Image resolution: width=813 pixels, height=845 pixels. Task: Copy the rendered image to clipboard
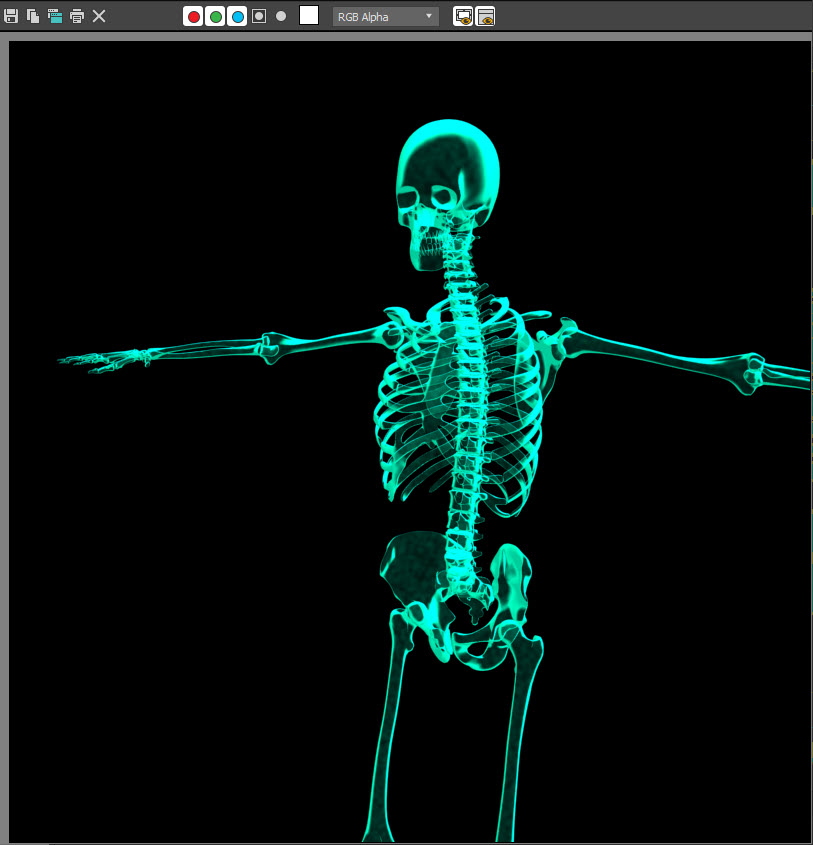pos(33,16)
